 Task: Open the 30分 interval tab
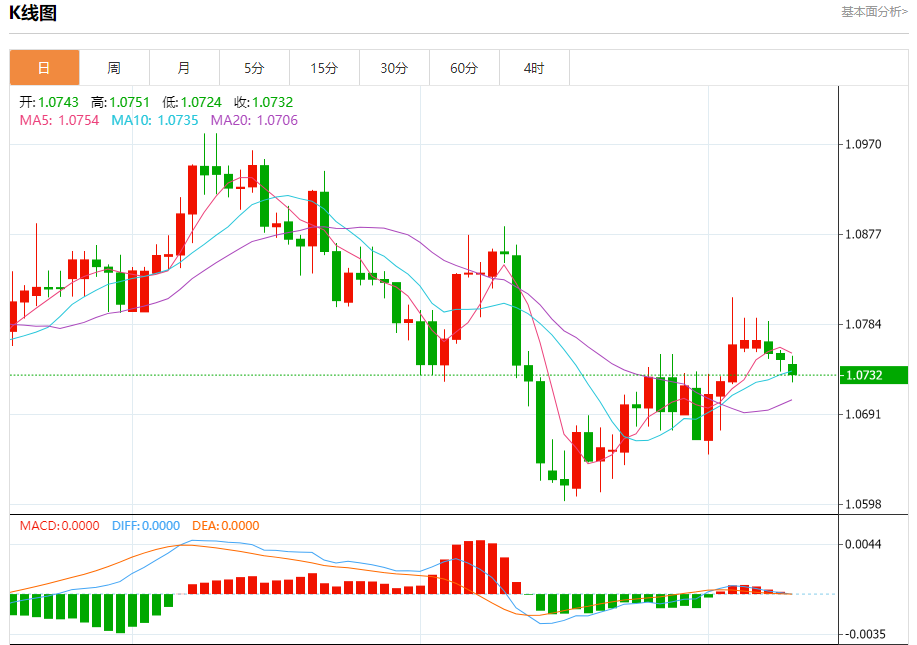point(394,68)
